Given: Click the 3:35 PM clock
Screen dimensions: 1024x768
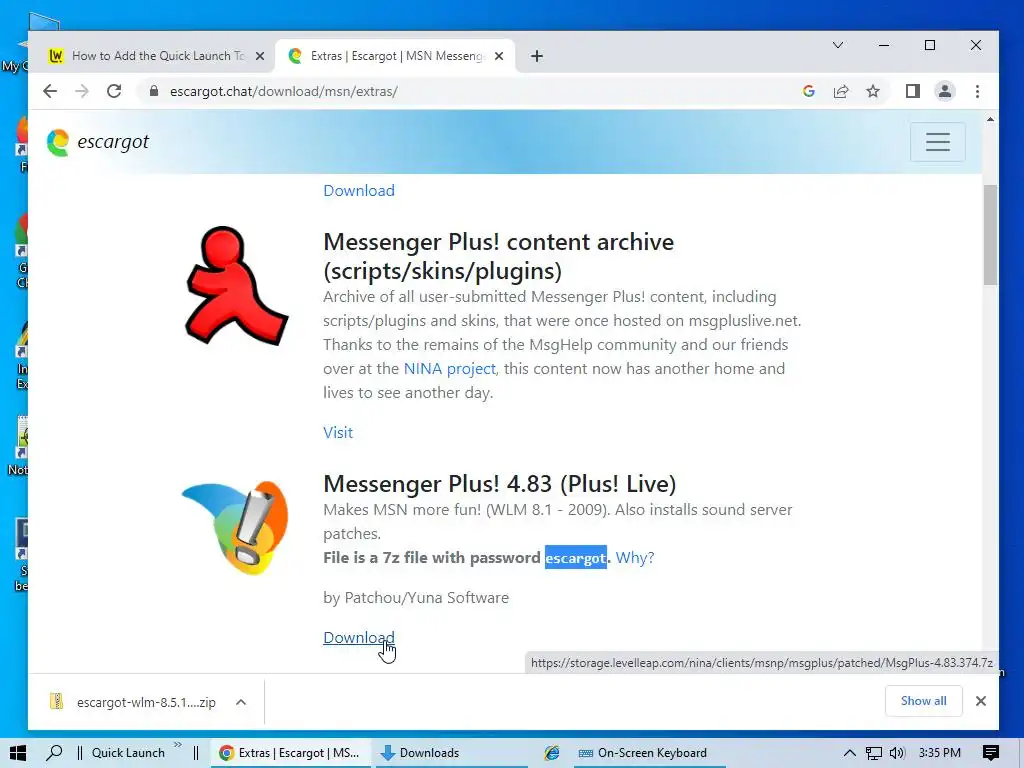Looking at the screenshot, I should [940, 753].
